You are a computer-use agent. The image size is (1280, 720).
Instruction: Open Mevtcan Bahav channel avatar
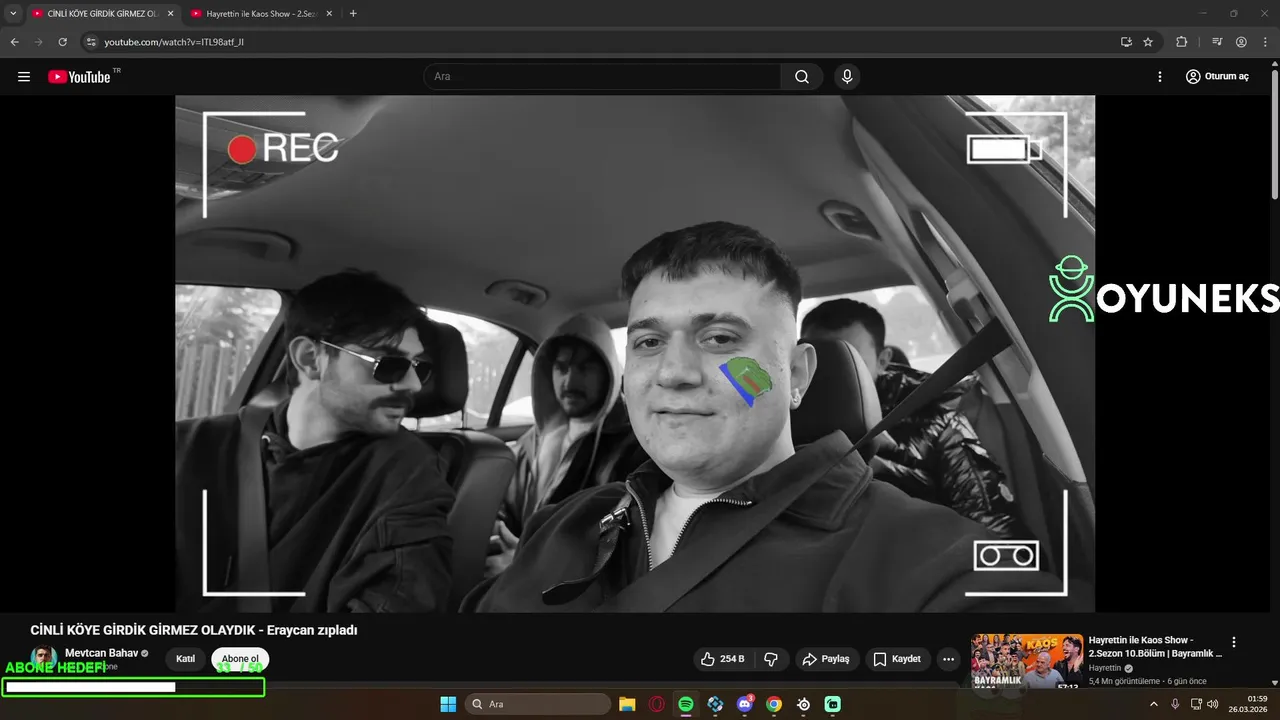click(44, 659)
